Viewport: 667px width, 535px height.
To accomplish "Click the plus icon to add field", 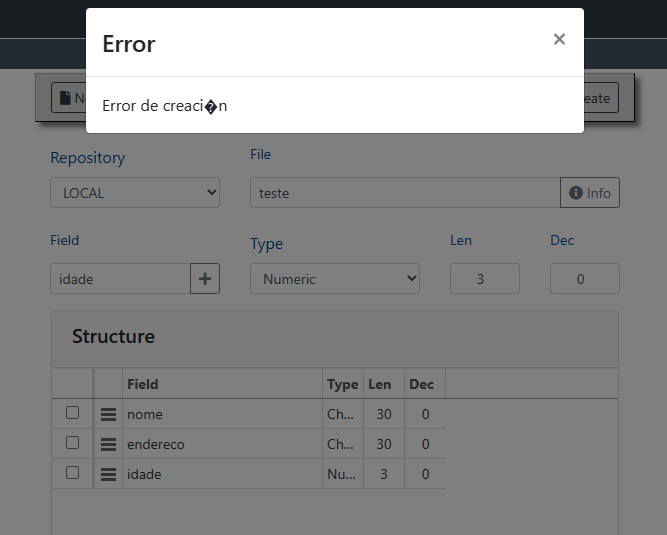I will (x=205, y=279).
